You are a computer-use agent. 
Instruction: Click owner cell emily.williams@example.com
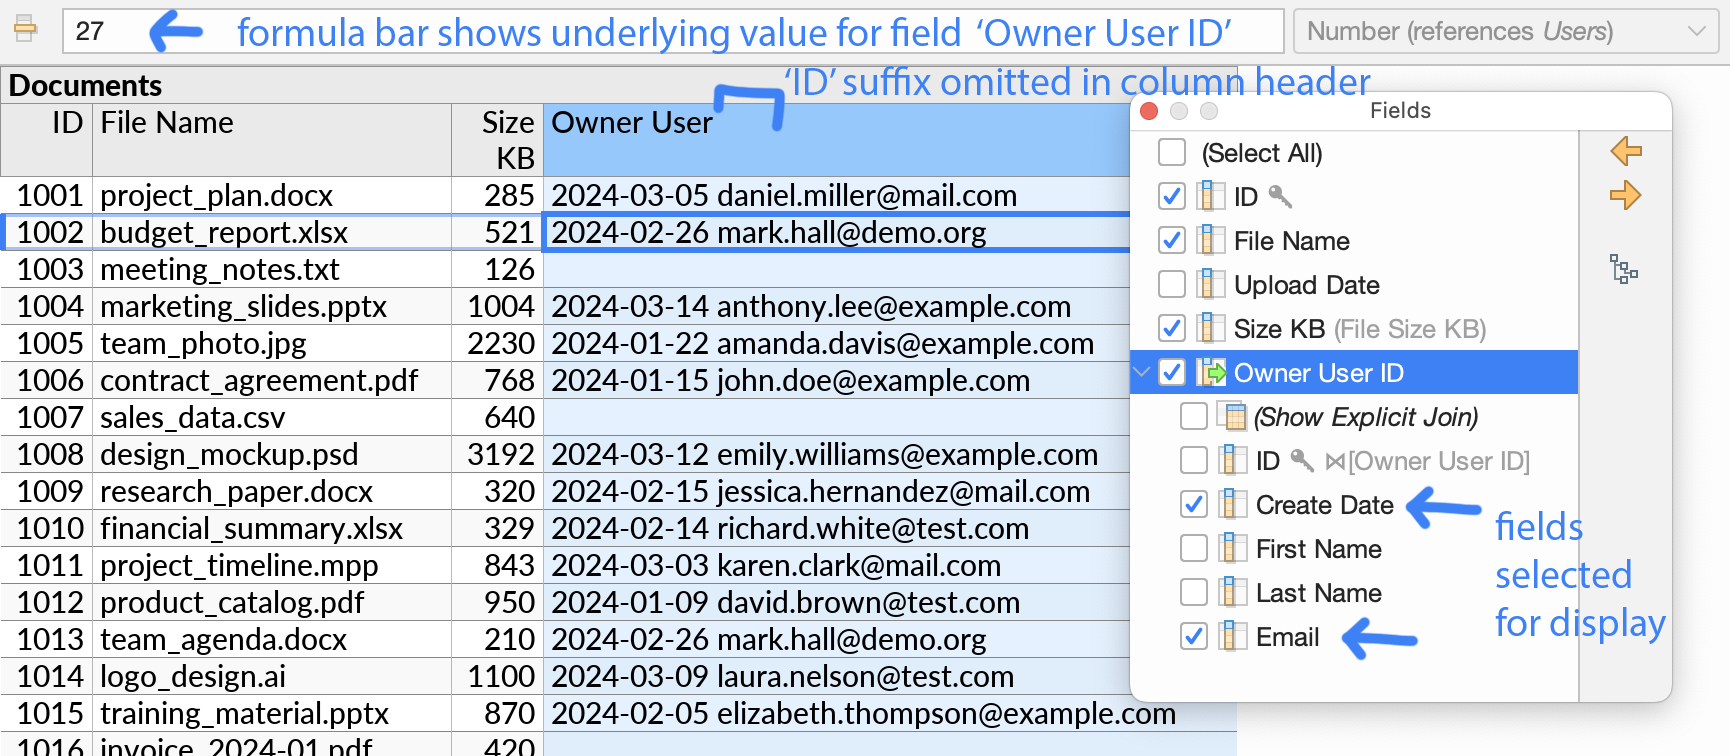836,454
